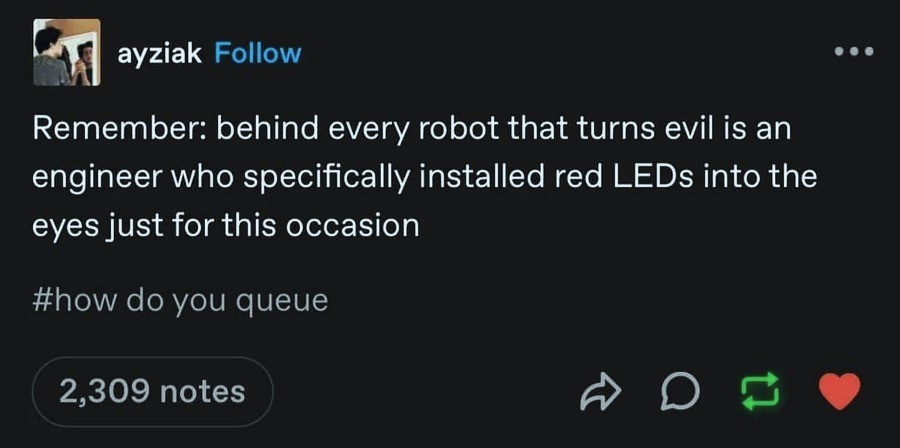Follow the ayziak blog
The image size is (900, 448).
tap(257, 53)
